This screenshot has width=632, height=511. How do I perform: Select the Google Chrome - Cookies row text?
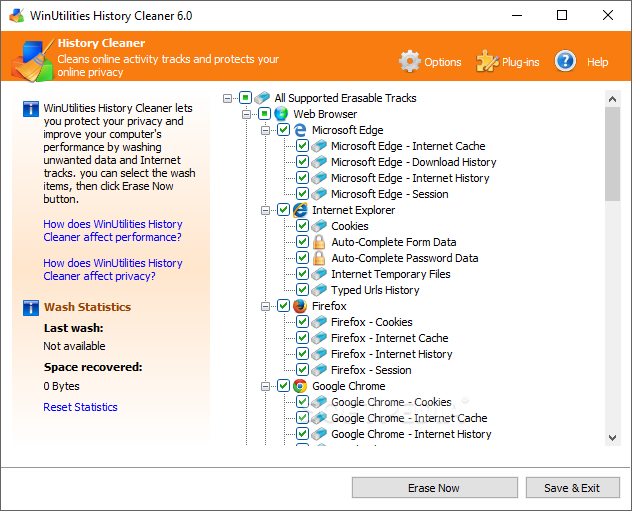391,402
